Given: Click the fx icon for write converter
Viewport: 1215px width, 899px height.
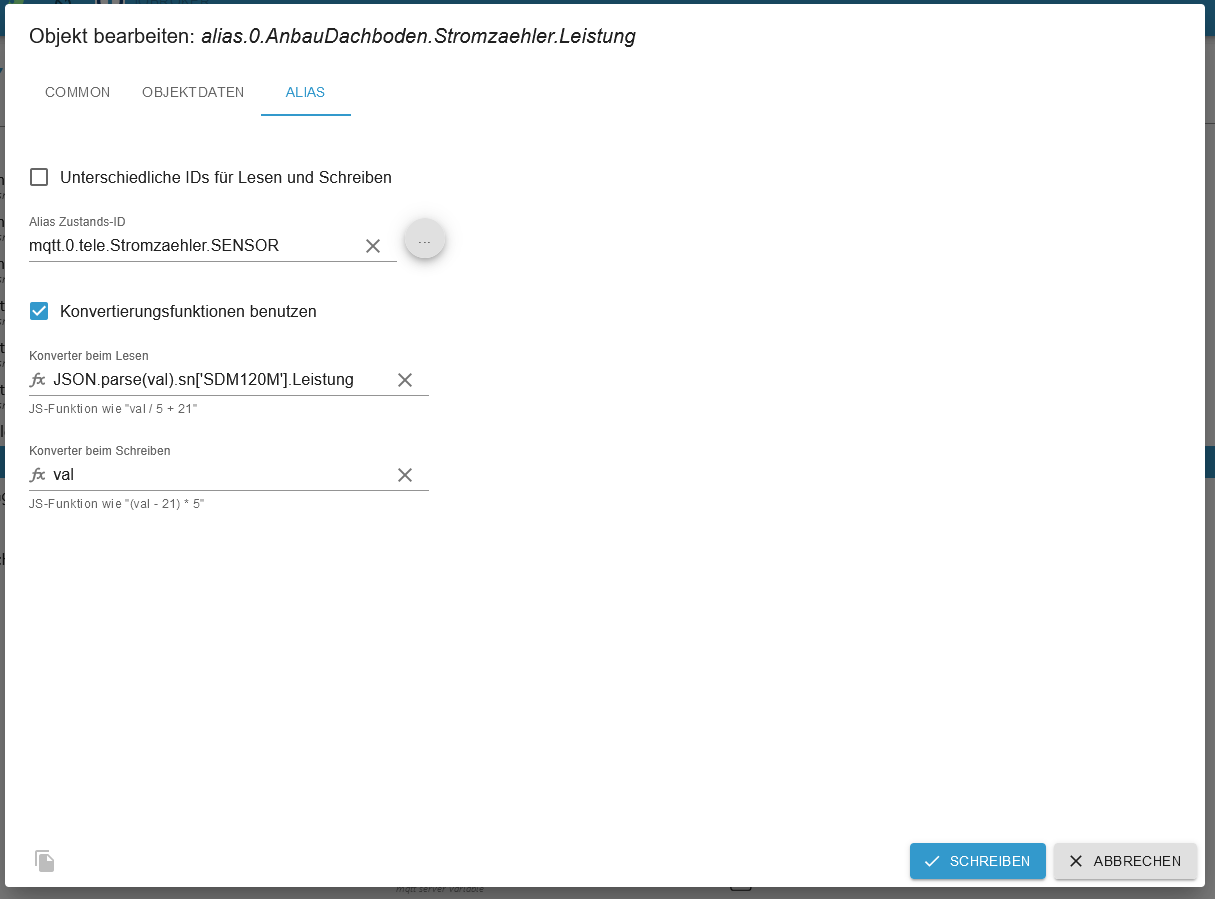Looking at the screenshot, I should tap(38, 475).
